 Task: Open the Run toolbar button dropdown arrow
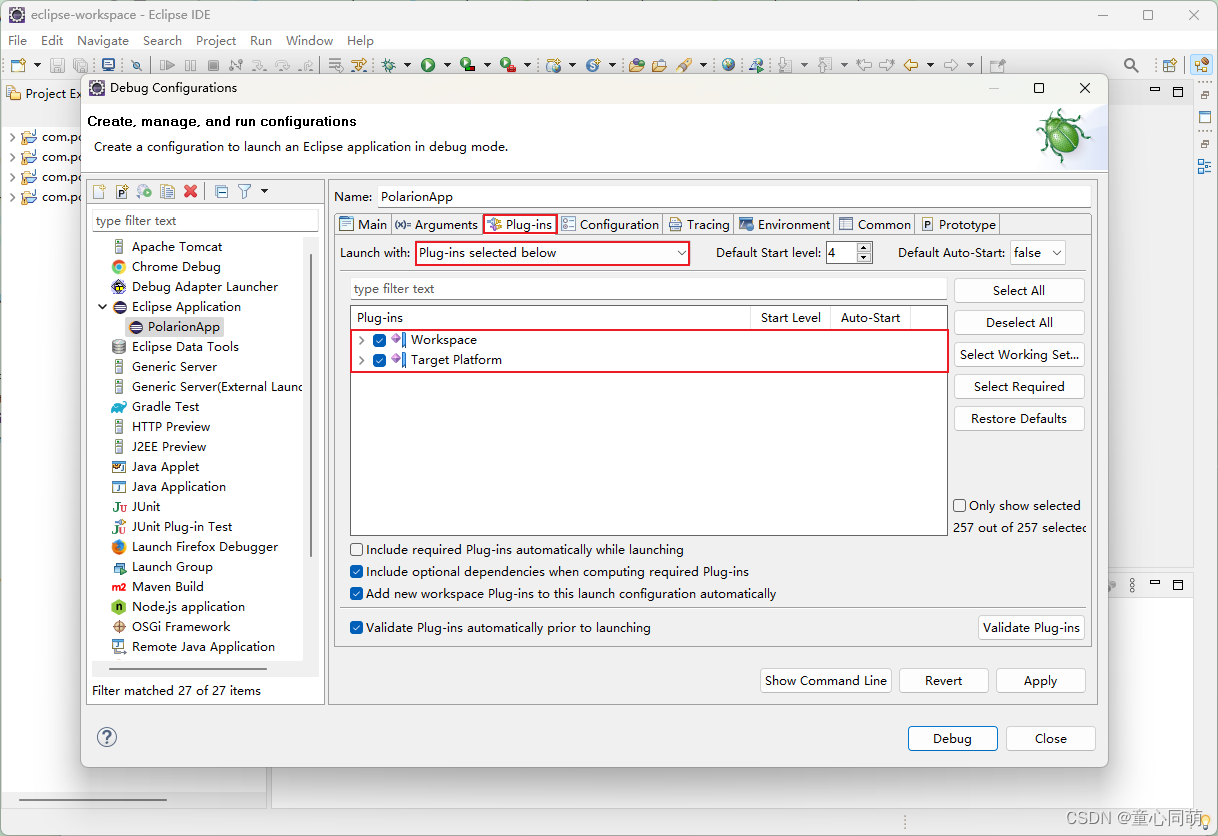(447, 67)
